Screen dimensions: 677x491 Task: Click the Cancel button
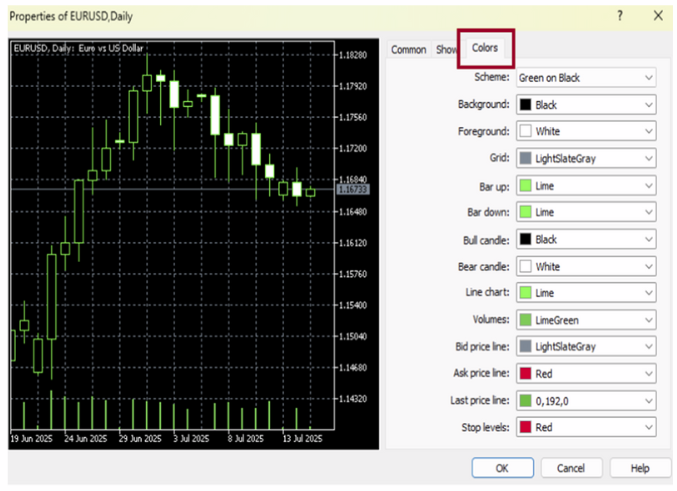coord(570,468)
